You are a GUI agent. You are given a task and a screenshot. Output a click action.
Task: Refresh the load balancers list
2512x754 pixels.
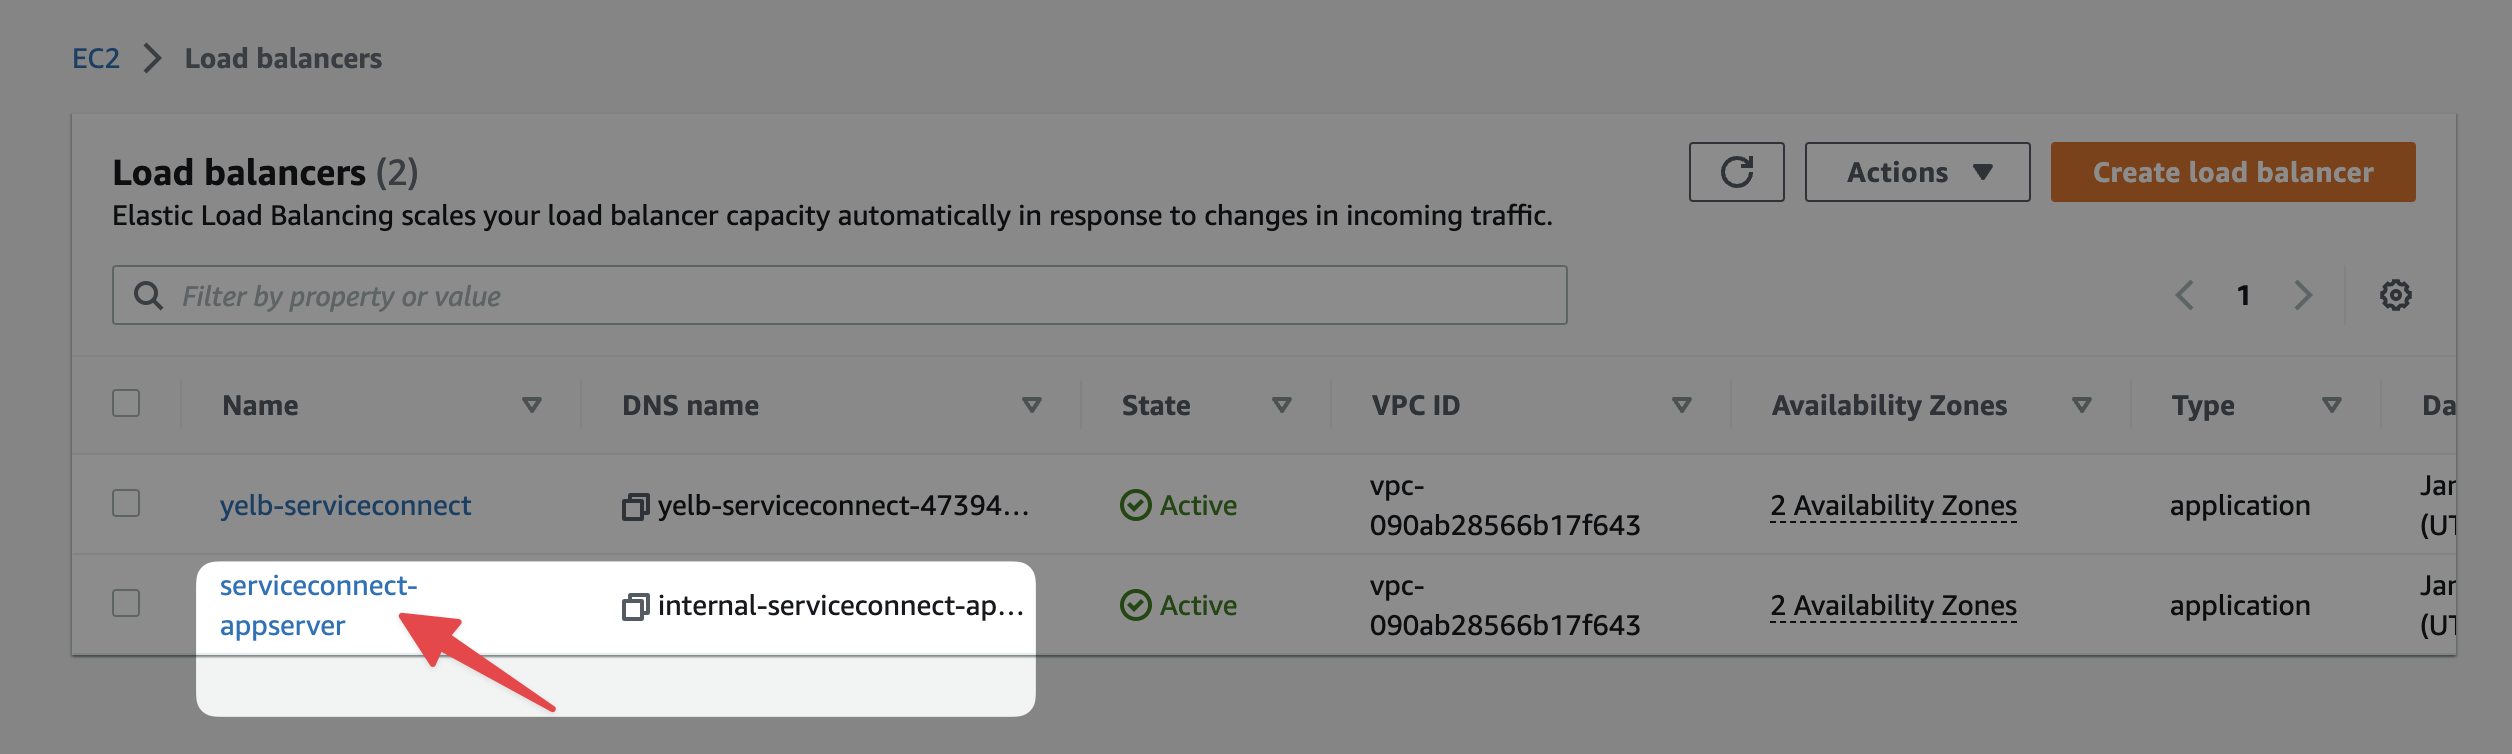coord(1736,172)
